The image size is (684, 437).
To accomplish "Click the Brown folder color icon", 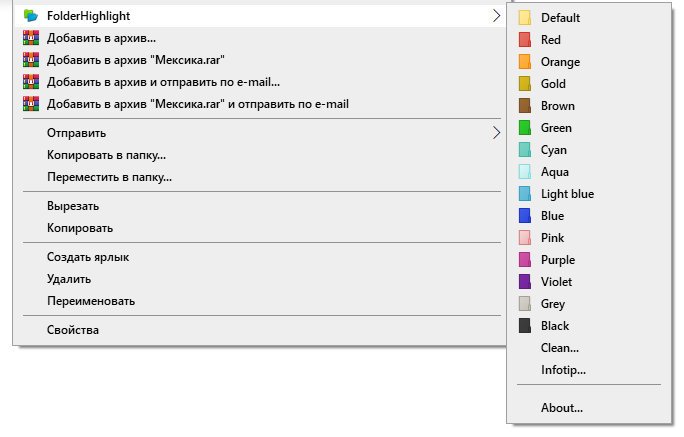I will (525, 106).
